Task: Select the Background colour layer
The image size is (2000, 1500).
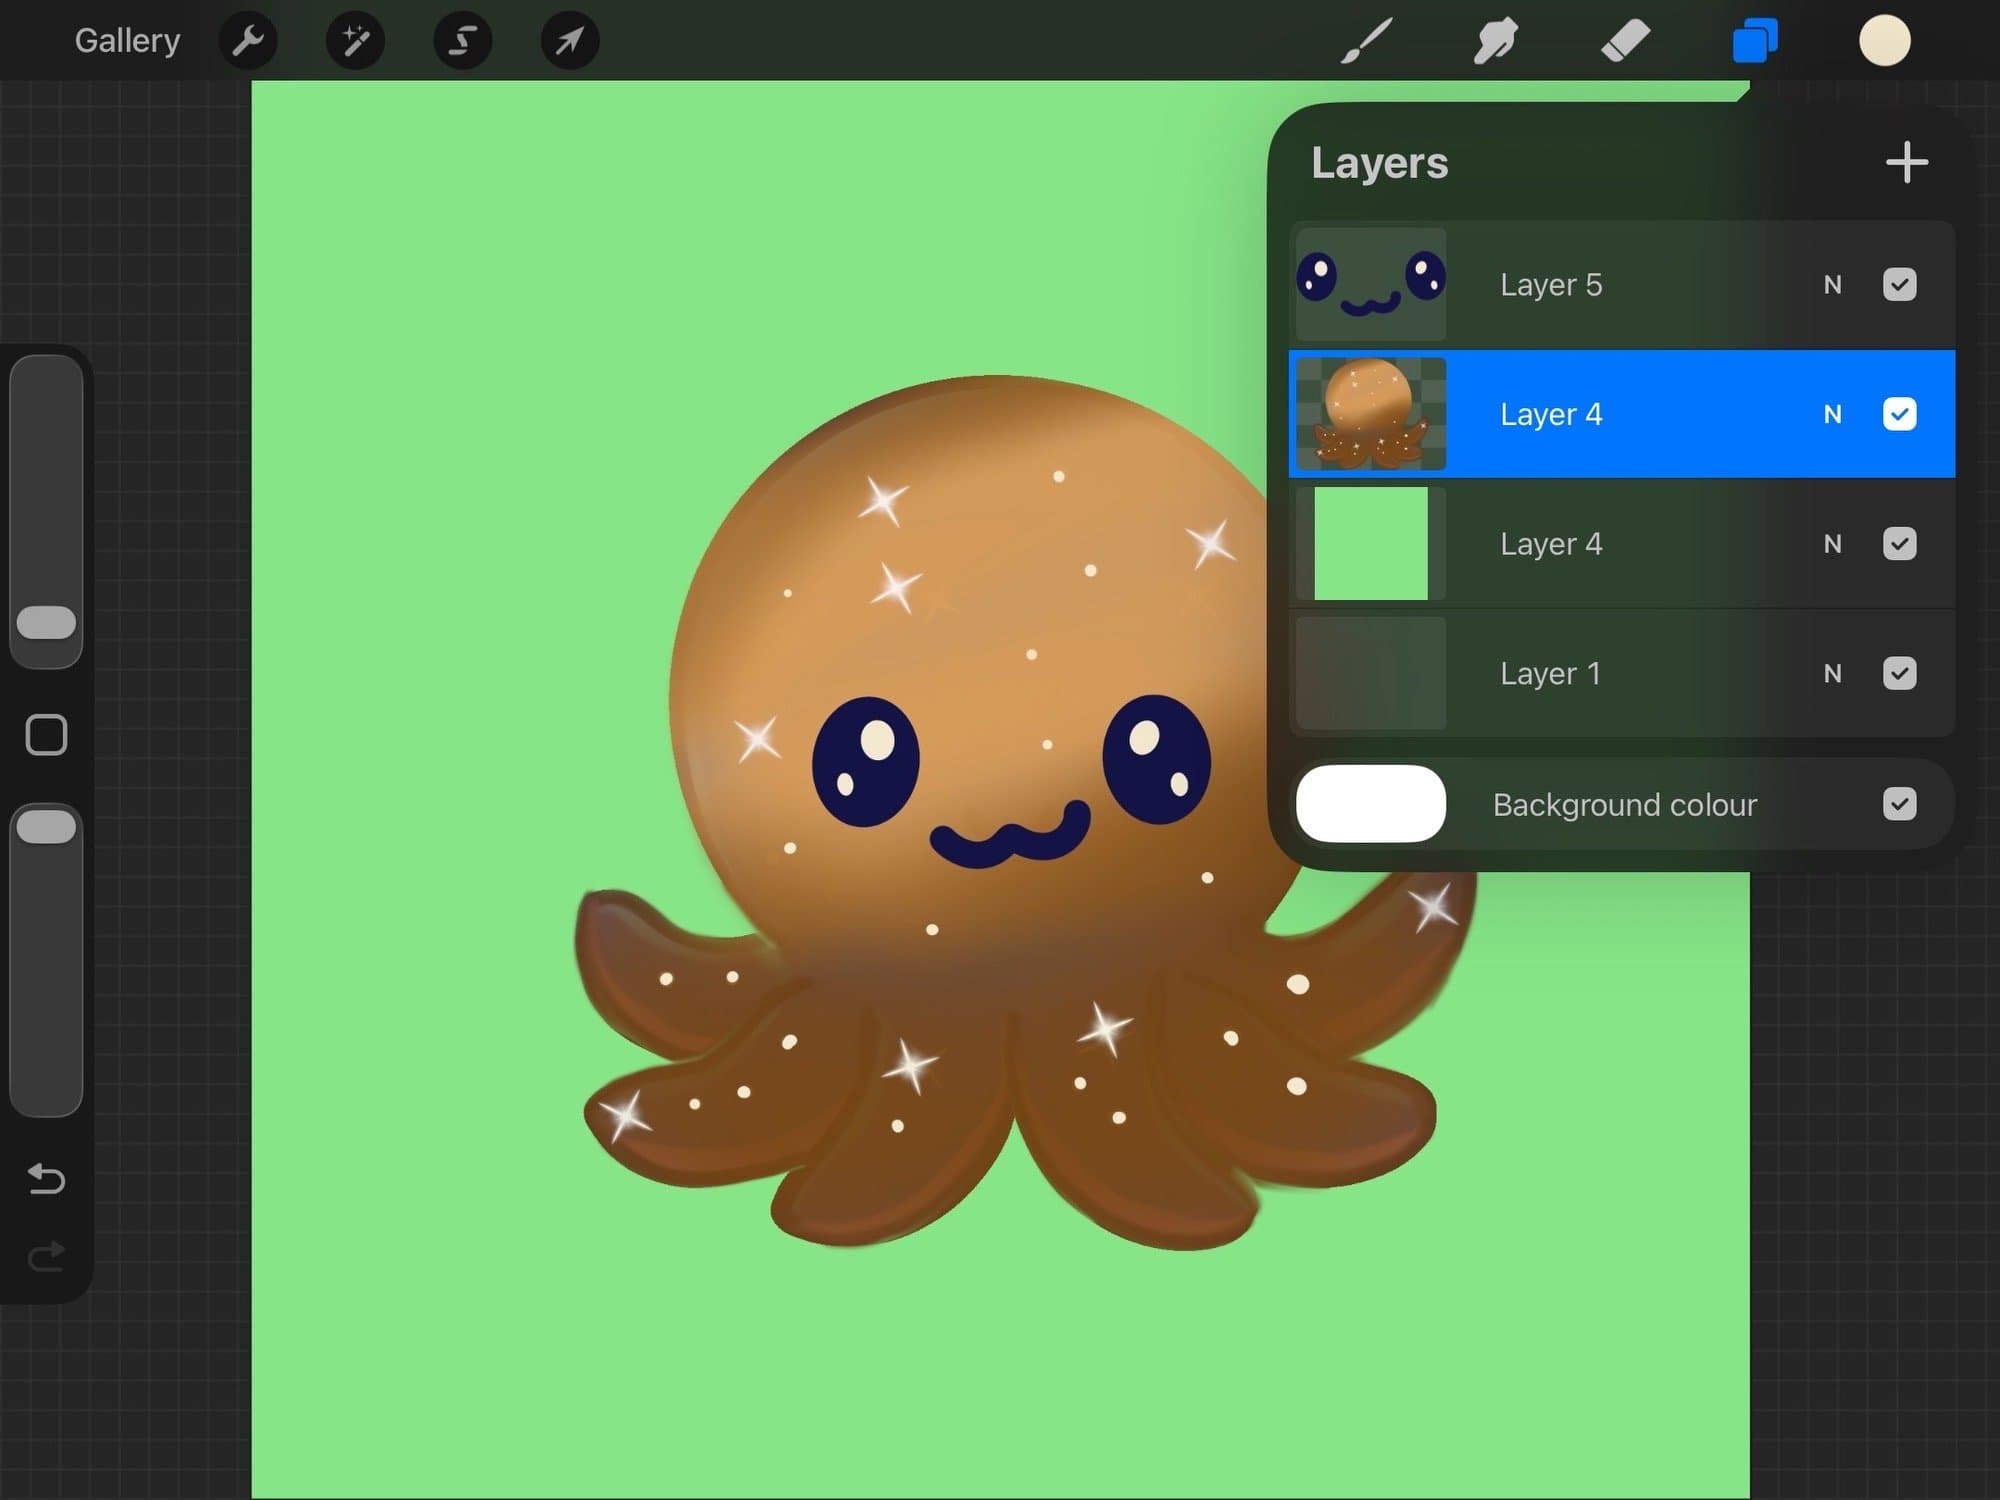Action: click(1623, 804)
